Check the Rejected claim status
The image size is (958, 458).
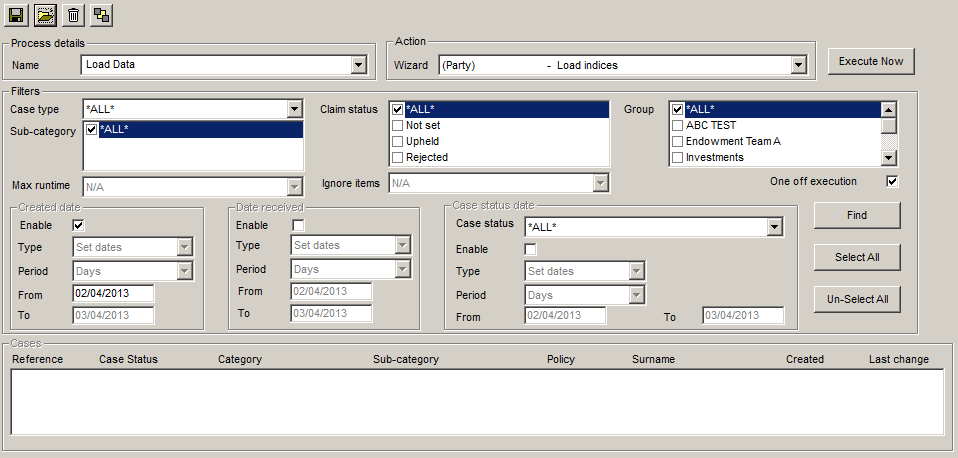(x=397, y=157)
